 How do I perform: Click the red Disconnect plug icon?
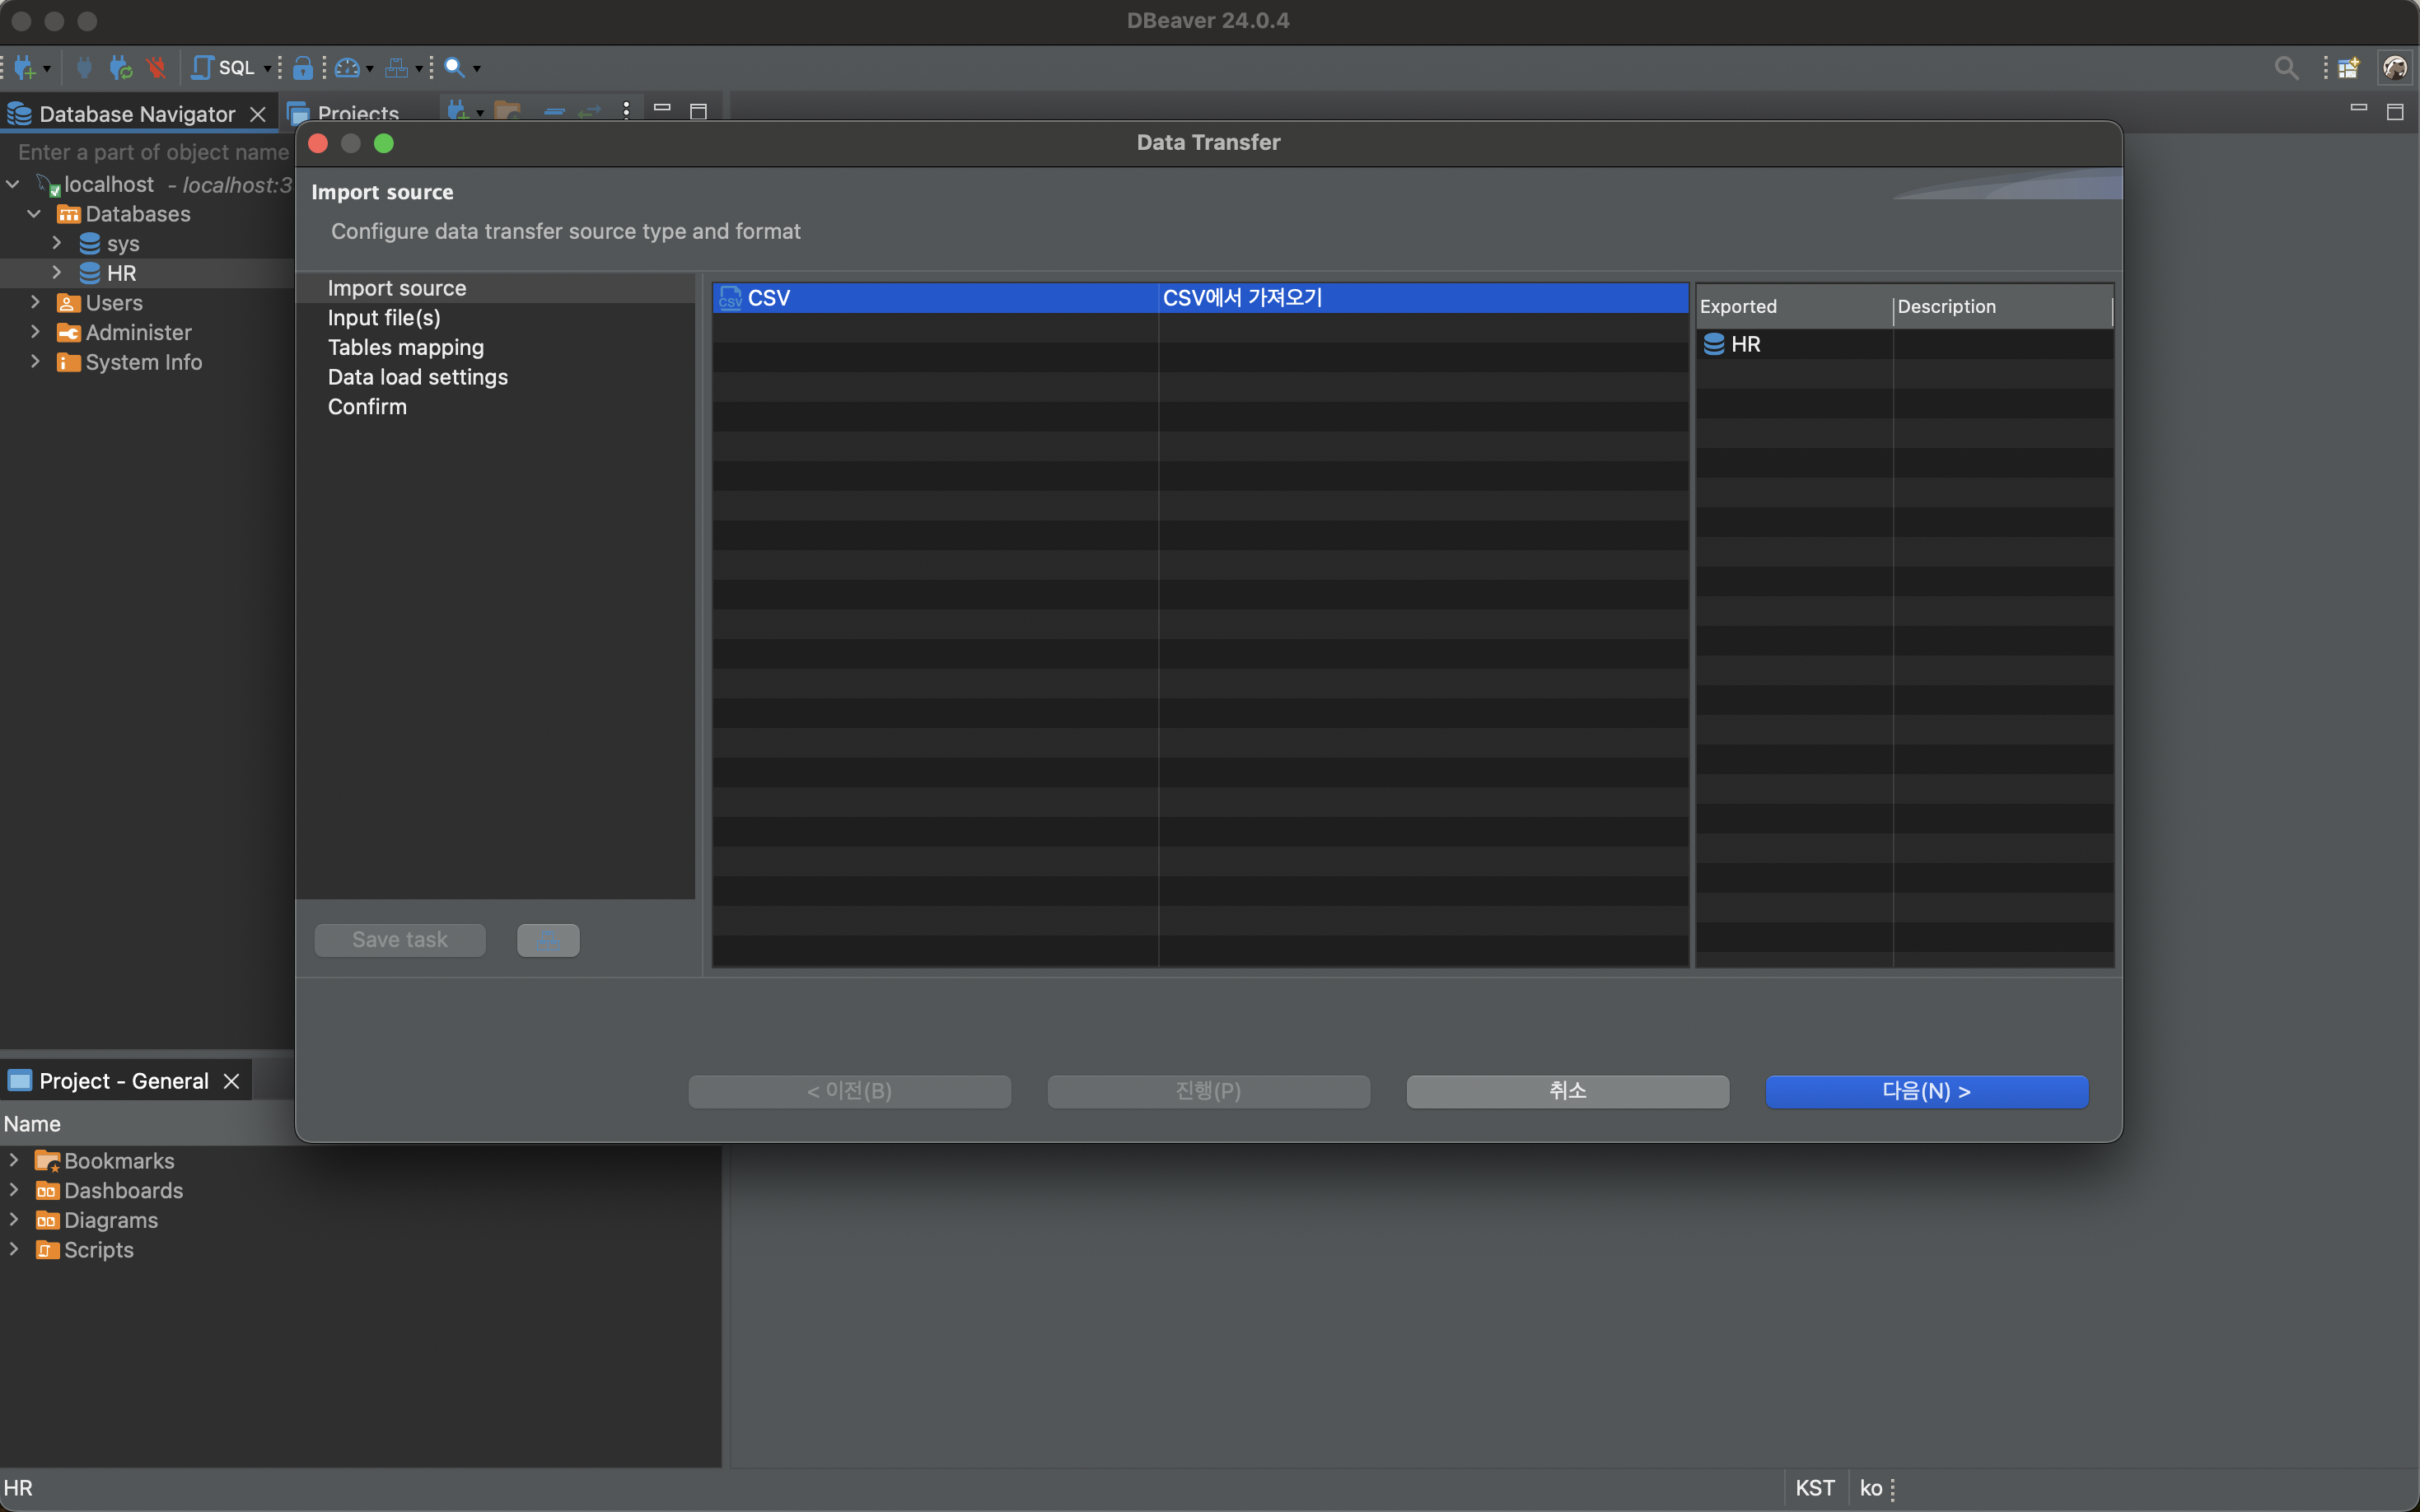tap(156, 68)
